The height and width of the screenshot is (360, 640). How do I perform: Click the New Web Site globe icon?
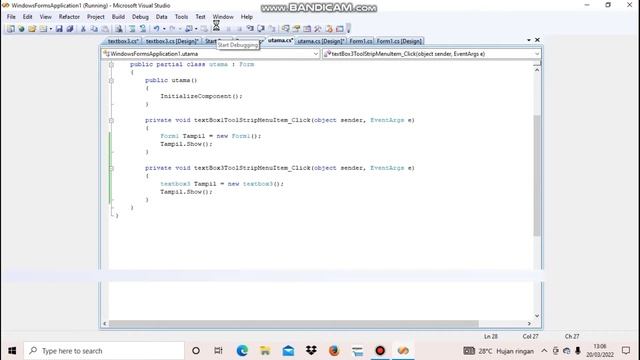tap(21, 29)
